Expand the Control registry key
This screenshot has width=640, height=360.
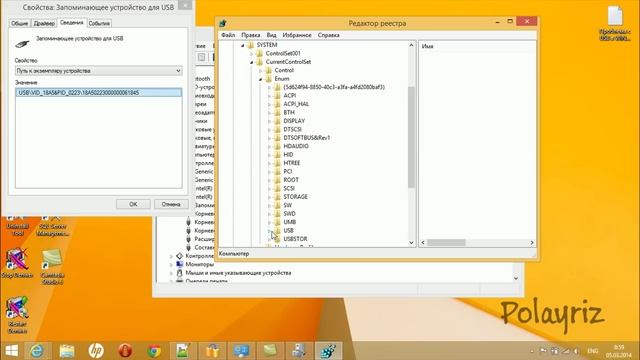tap(260, 71)
